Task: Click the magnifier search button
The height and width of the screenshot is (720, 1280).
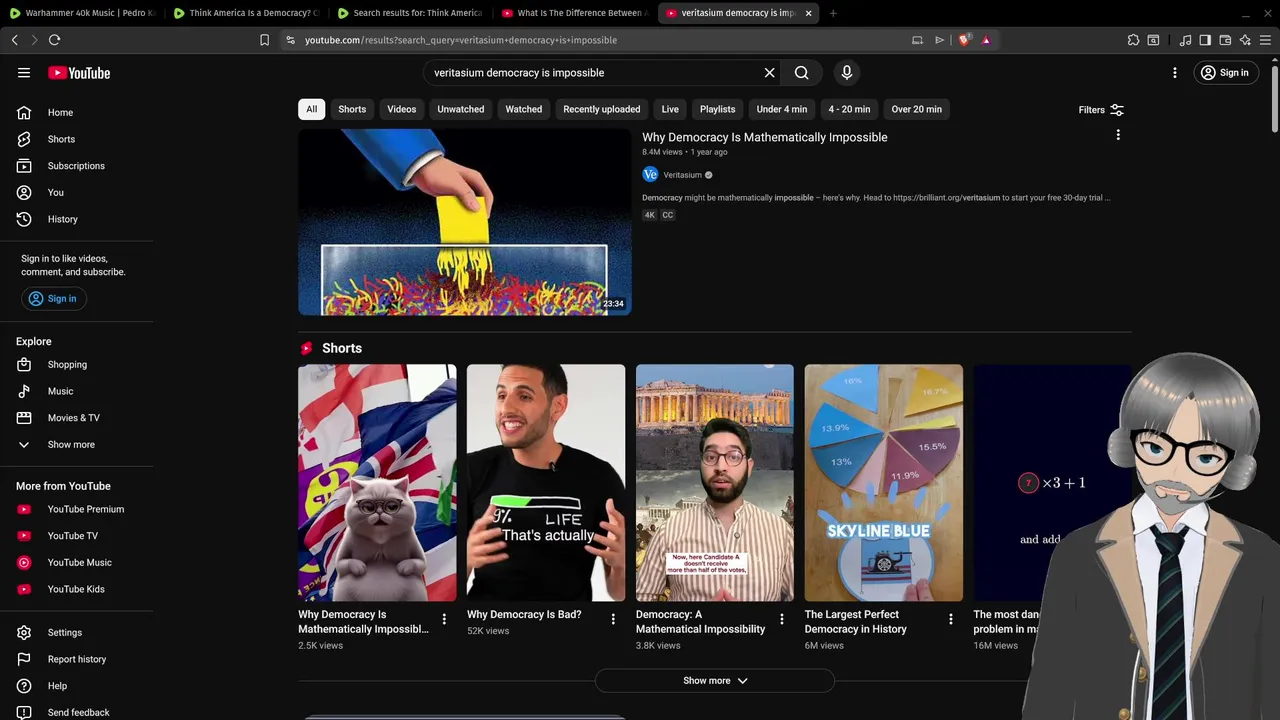Action: pos(801,73)
